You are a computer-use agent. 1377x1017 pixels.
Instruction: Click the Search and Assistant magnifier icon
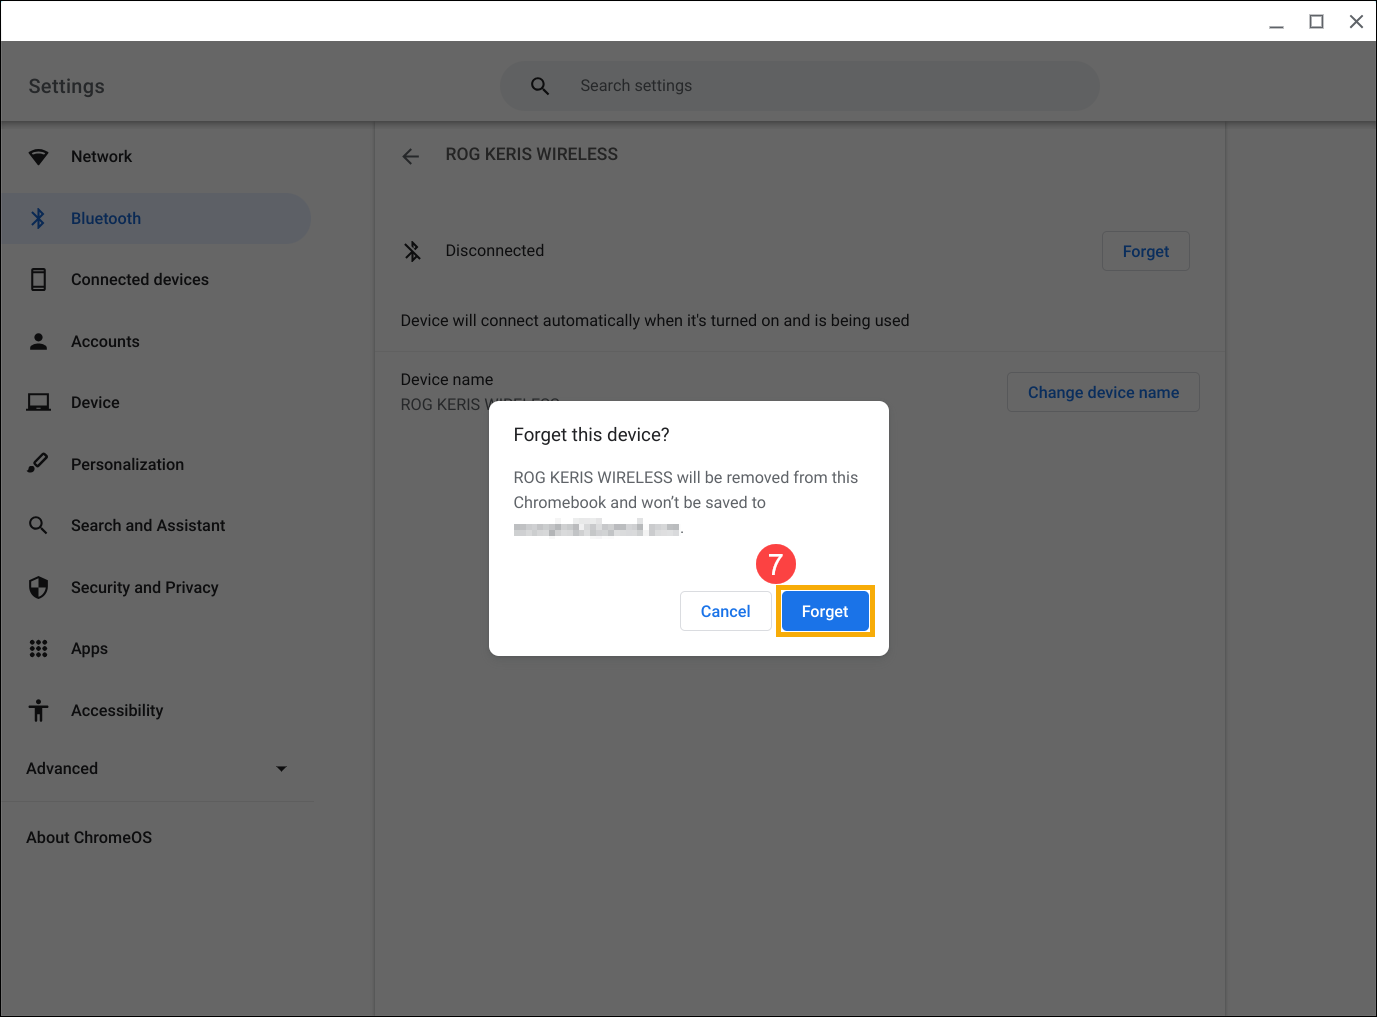[x=38, y=526]
